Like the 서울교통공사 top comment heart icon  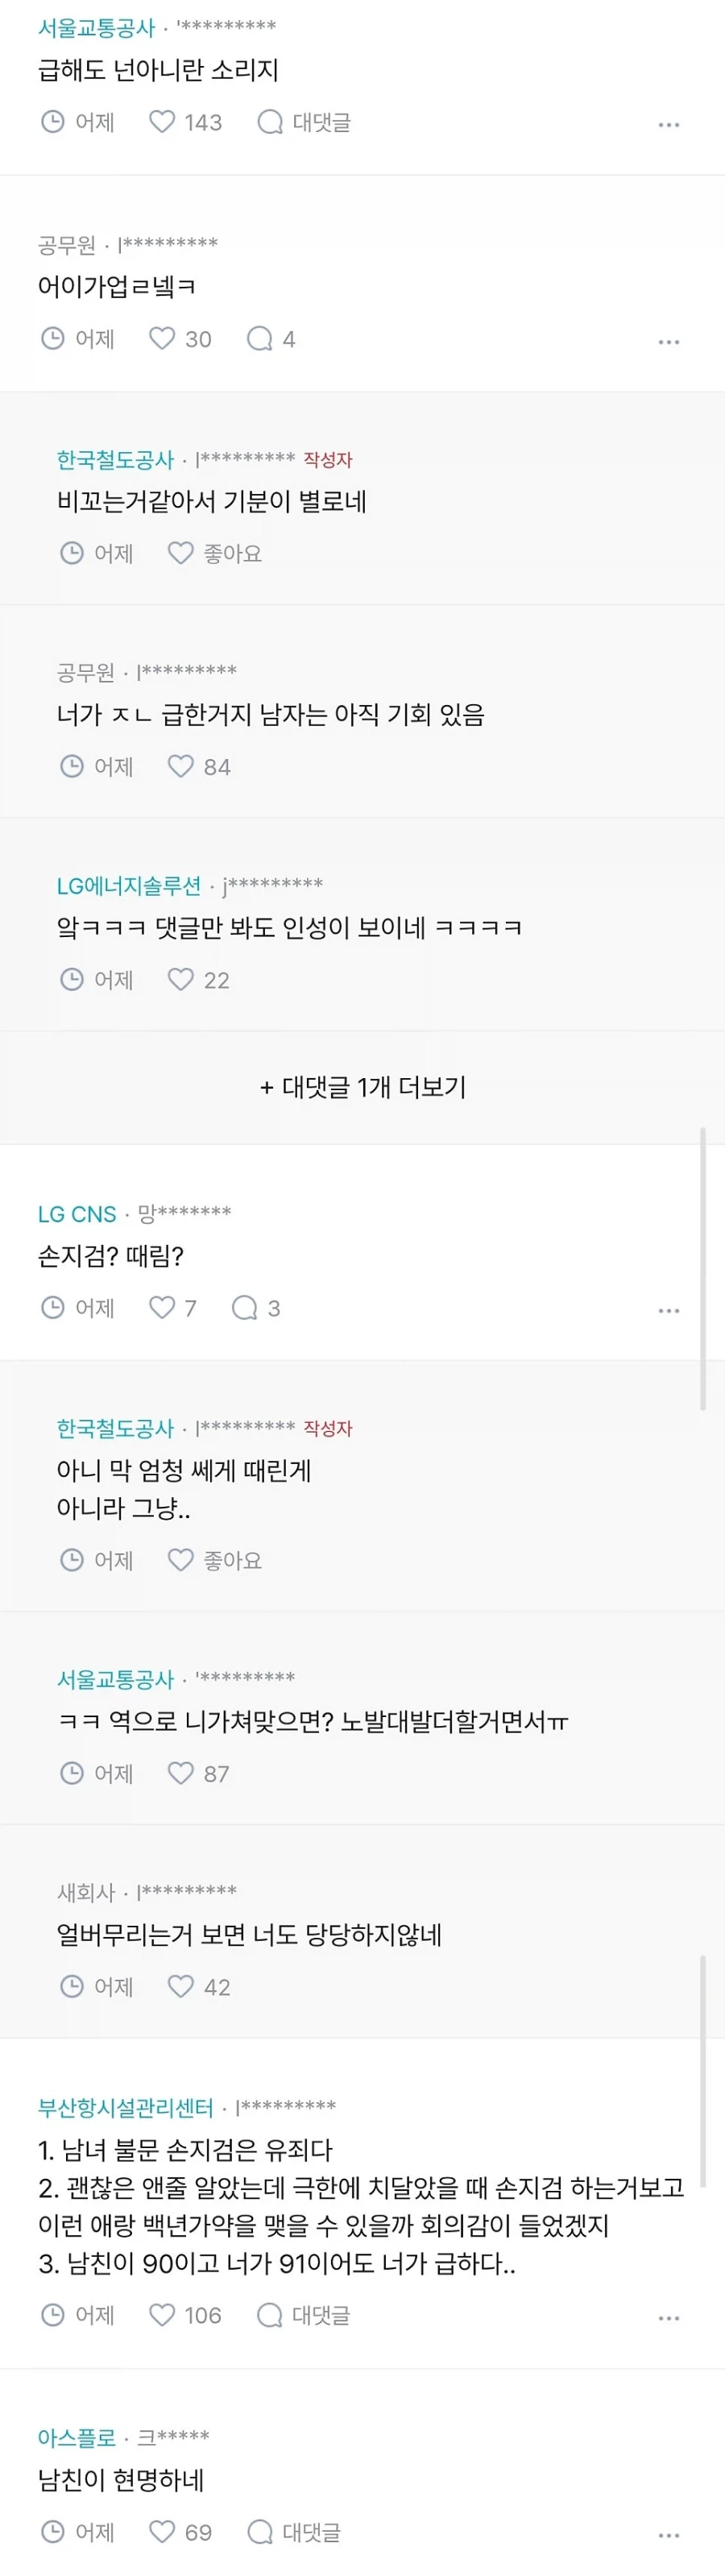162,123
